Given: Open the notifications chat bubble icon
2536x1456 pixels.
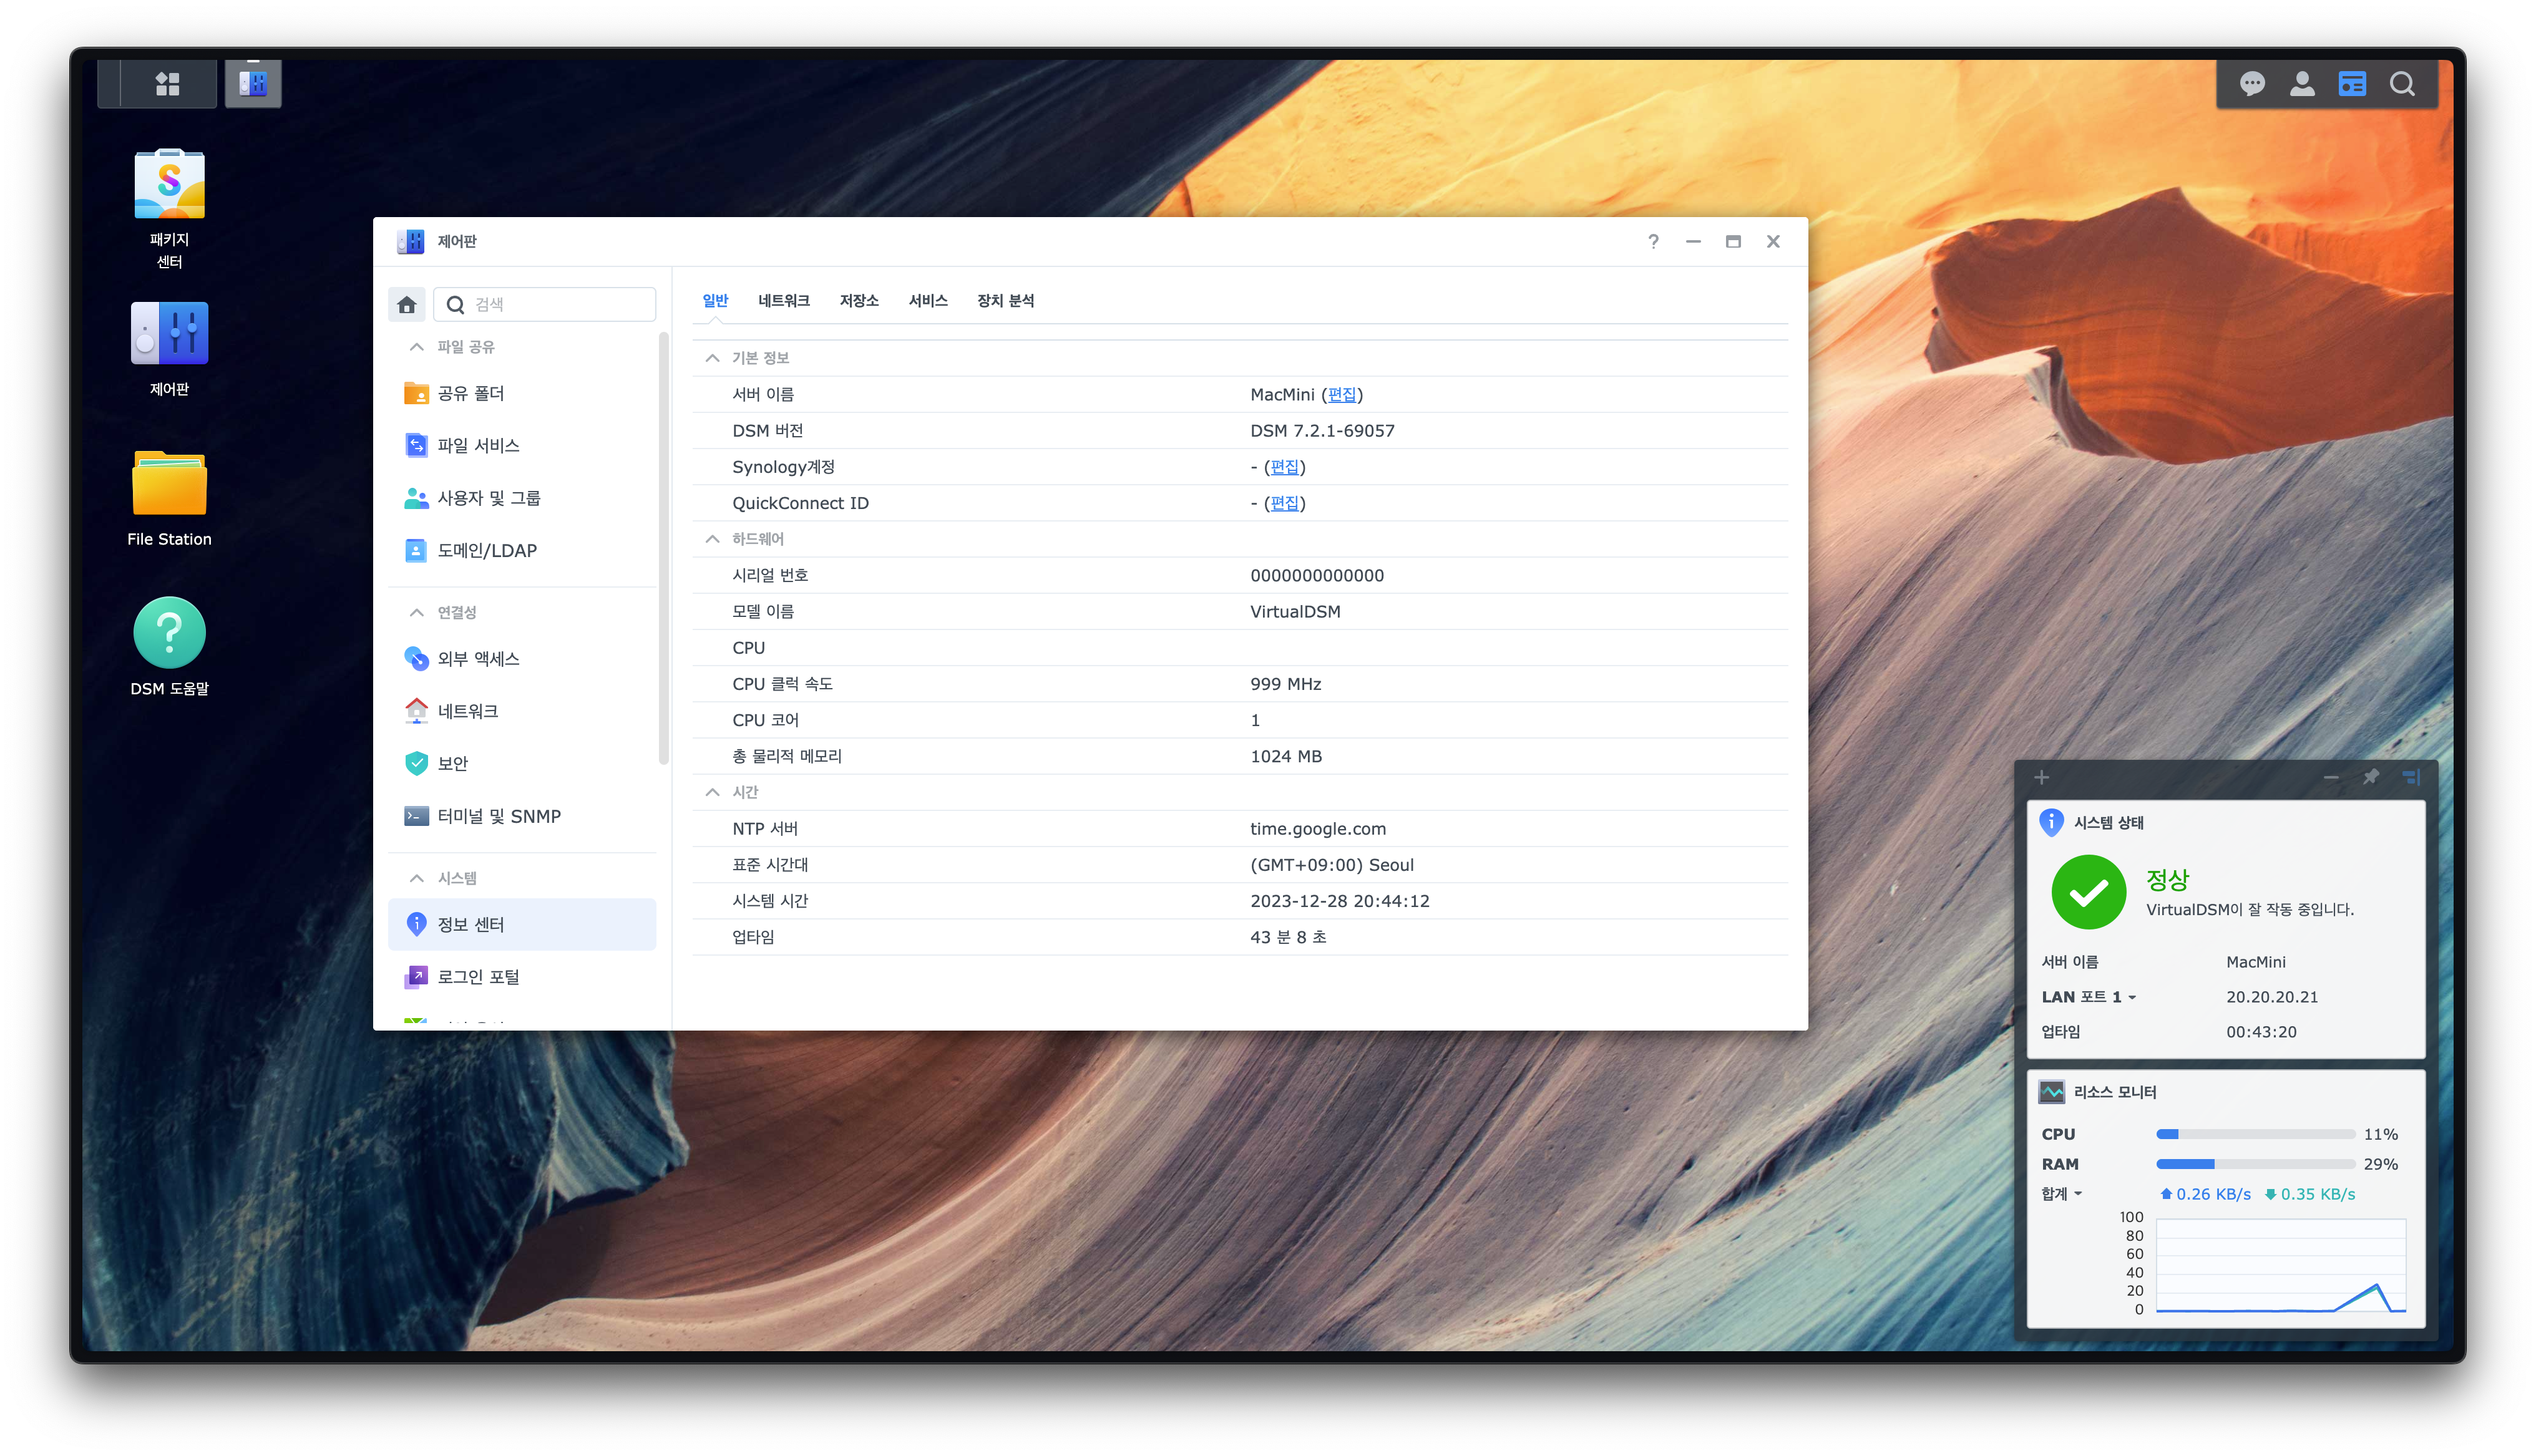Looking at the screenshot, I should coord(2252,84).
